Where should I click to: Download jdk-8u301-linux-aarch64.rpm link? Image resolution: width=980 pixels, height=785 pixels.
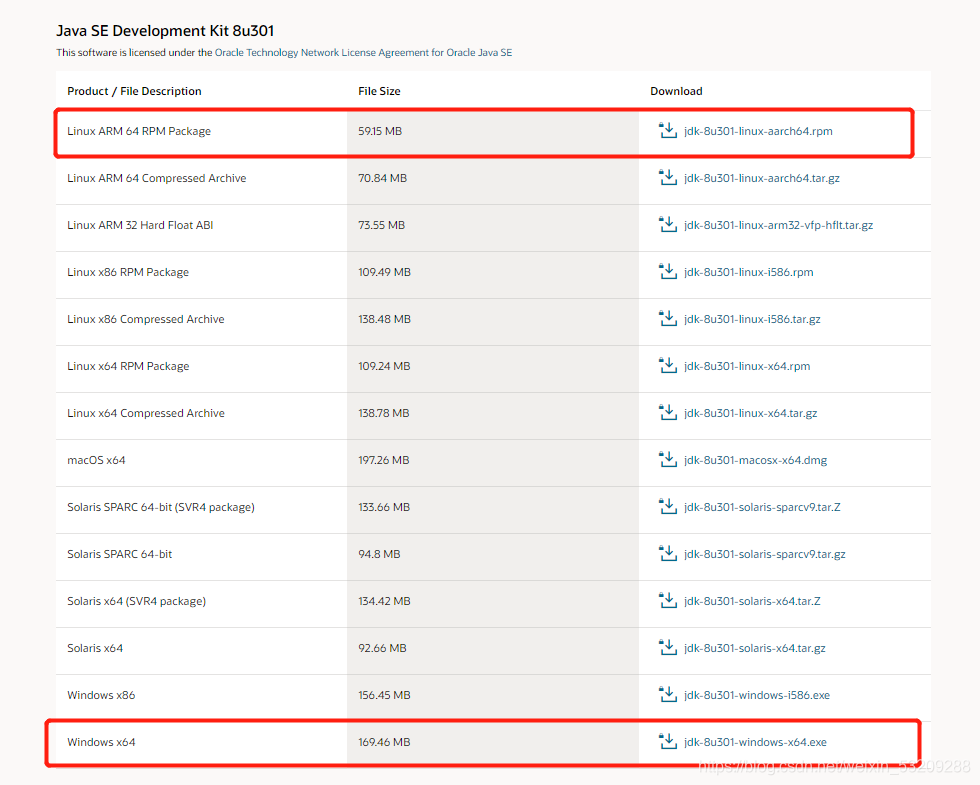pyautogui.click(x=758, y=131)
